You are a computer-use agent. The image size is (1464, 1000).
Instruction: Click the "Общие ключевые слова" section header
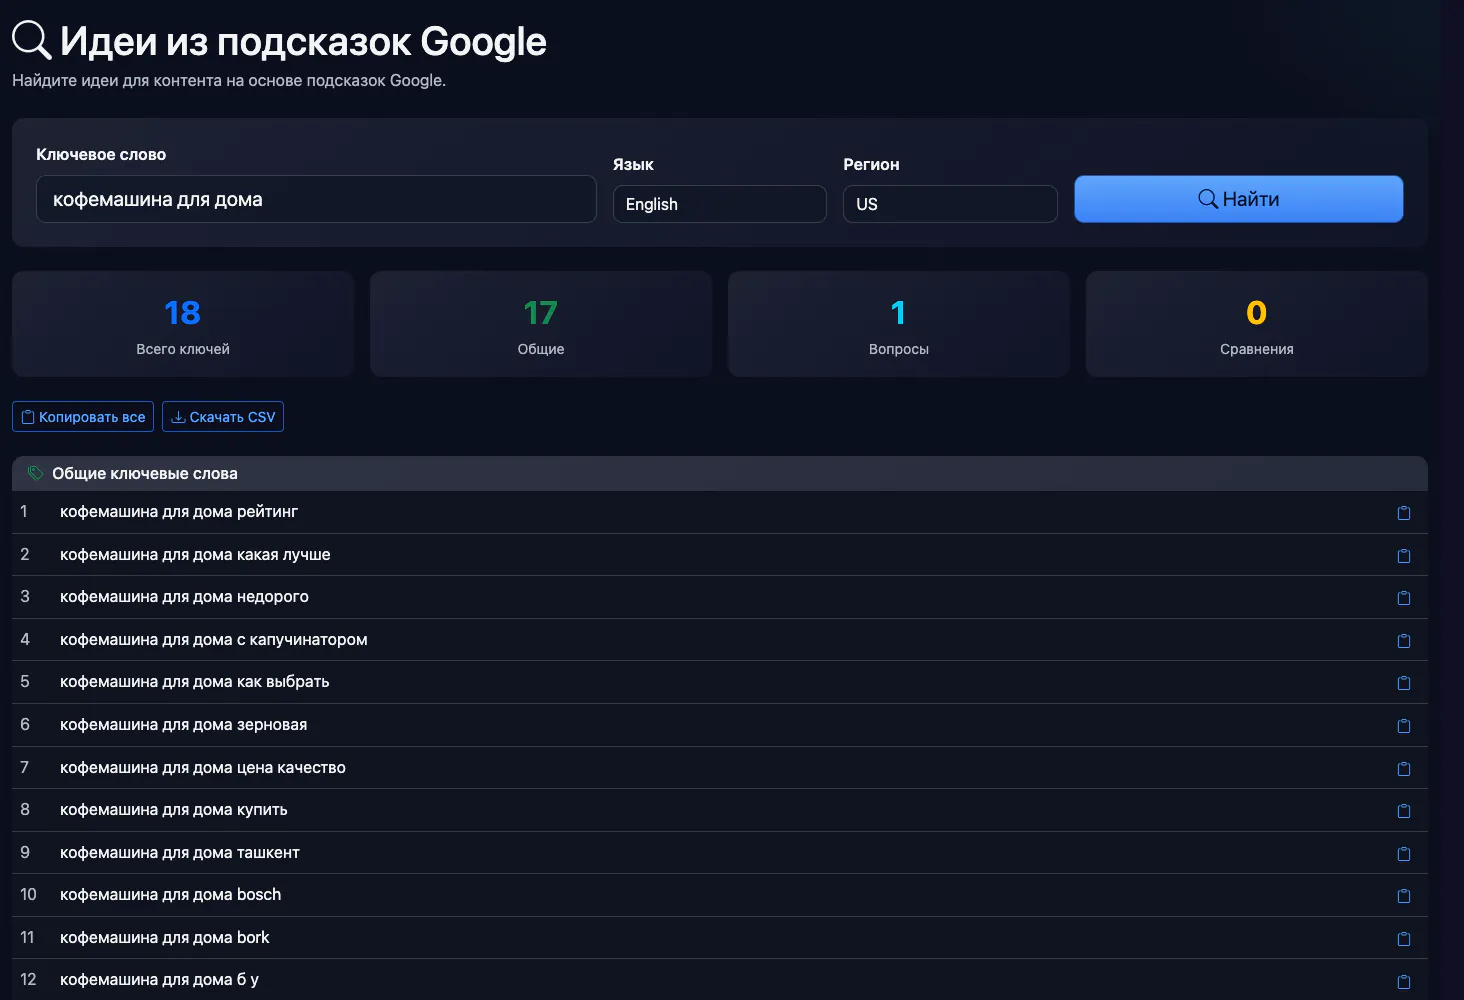click(x=720, y=473)
